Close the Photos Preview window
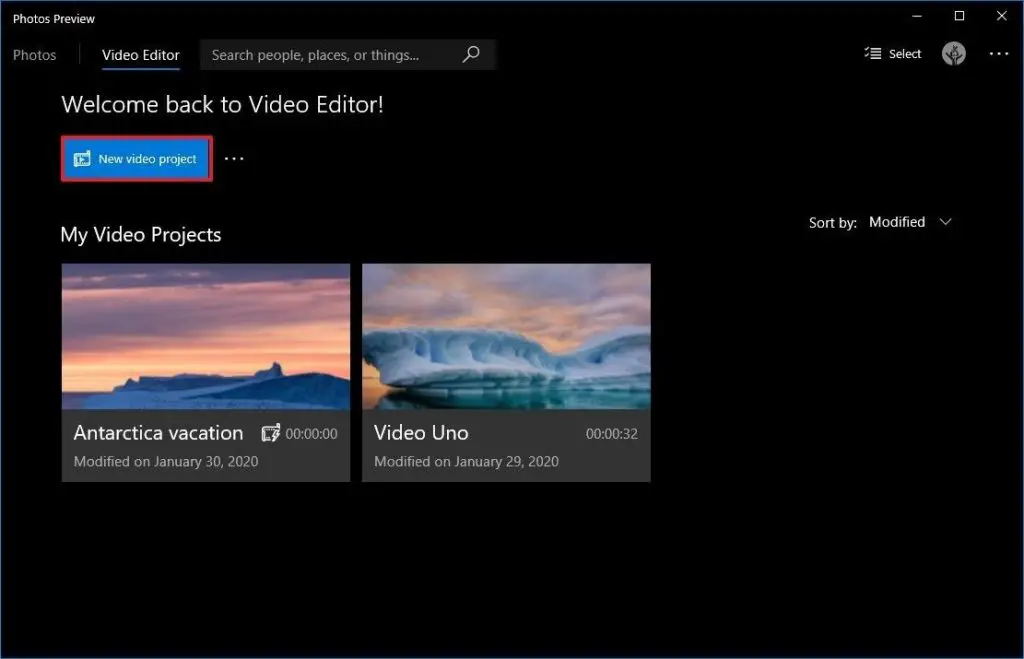 (1000, 16)
